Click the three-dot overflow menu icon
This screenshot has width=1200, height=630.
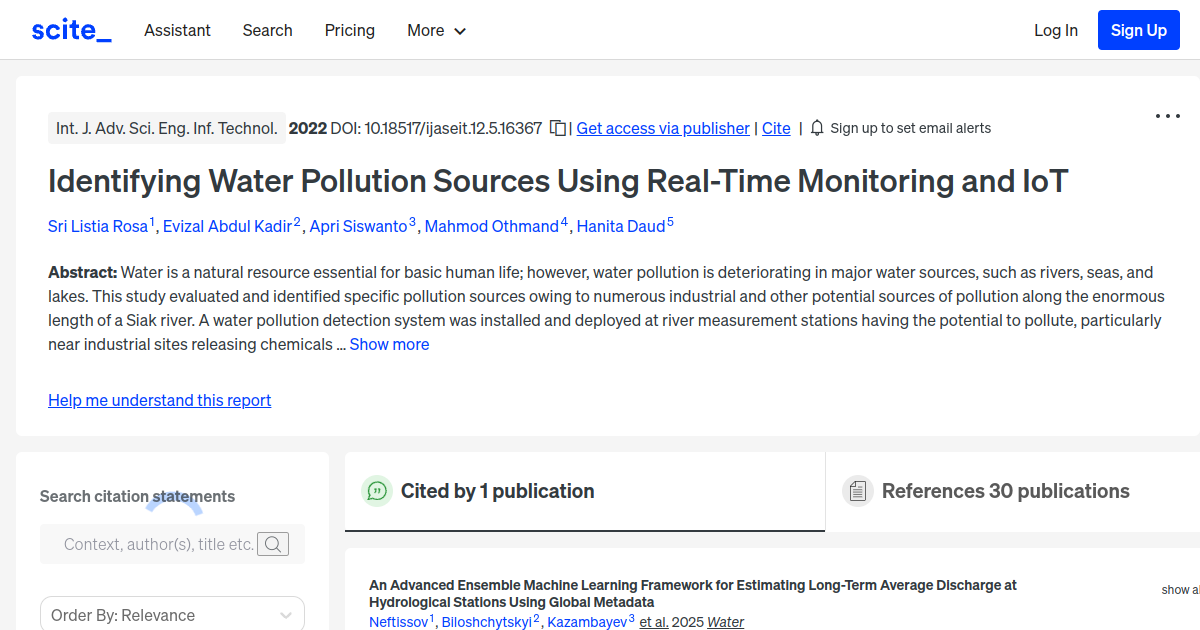point(1167,116)
